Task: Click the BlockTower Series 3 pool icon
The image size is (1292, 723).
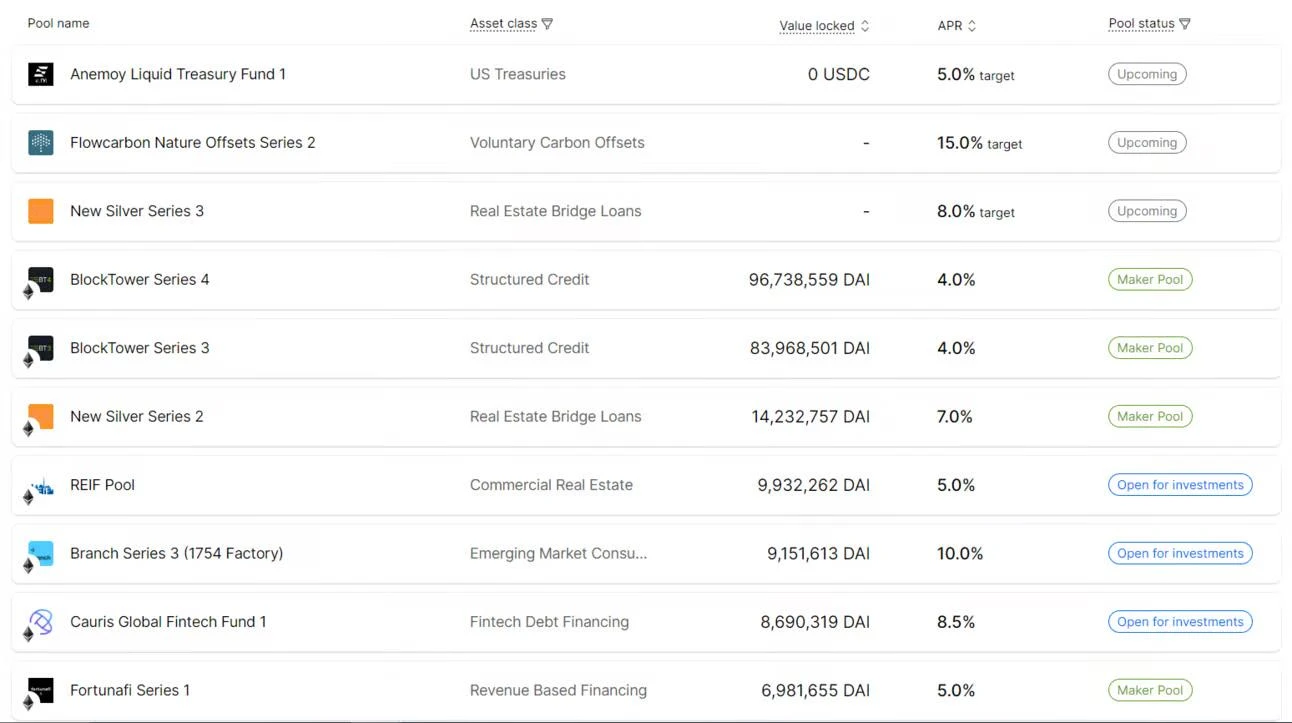Action: click(41, 348)
